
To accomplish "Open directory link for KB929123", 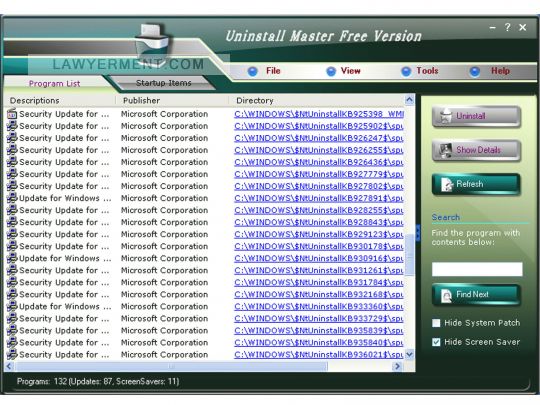I will 319,234.
